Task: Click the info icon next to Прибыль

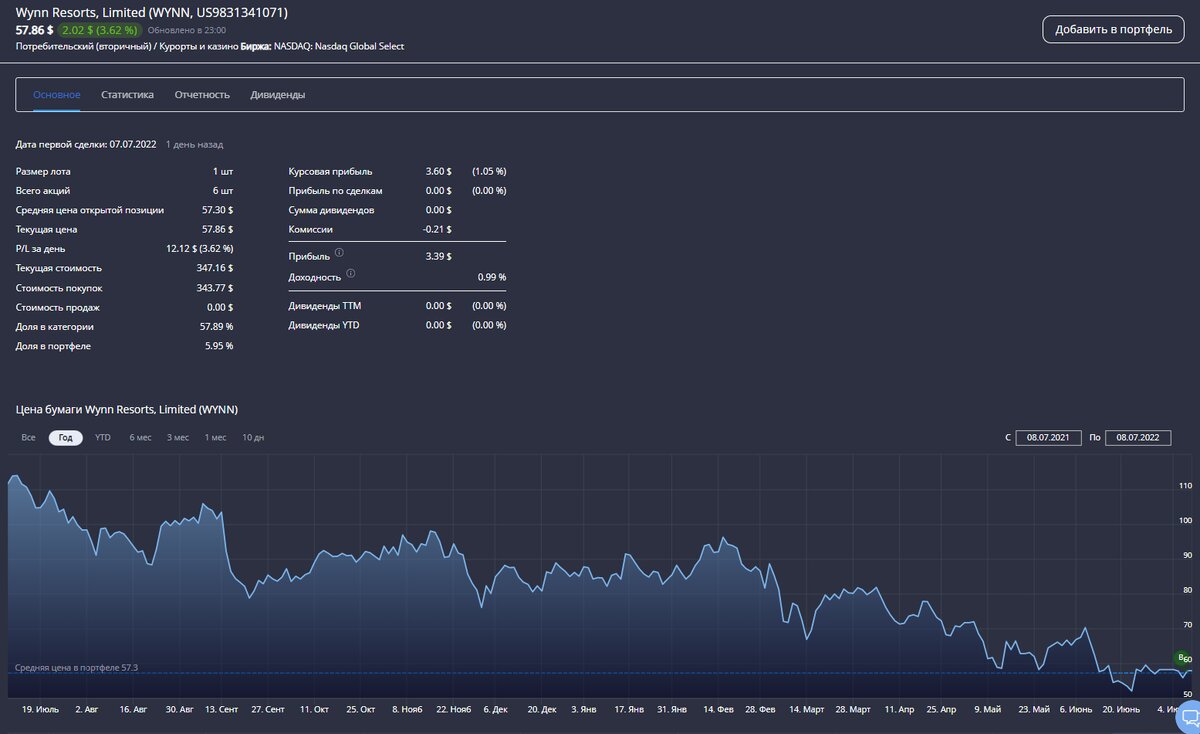Action: coord(338,252)
